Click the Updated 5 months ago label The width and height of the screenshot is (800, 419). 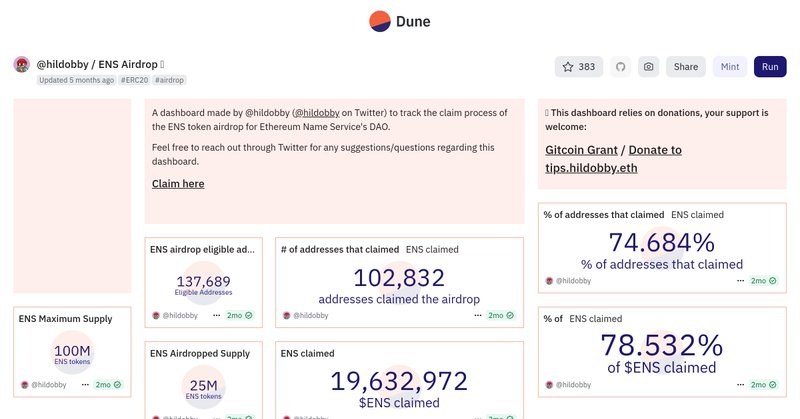77,80
